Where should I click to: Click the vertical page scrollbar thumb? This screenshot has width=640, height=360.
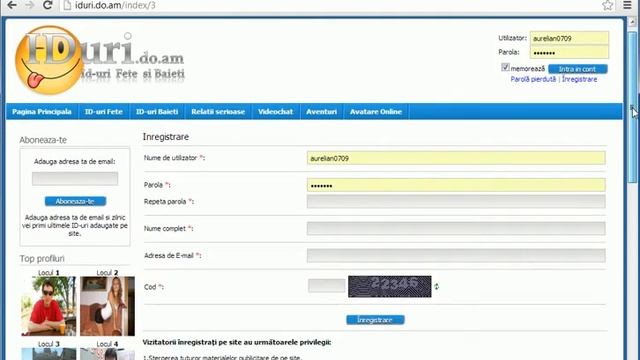coord(633,107)
